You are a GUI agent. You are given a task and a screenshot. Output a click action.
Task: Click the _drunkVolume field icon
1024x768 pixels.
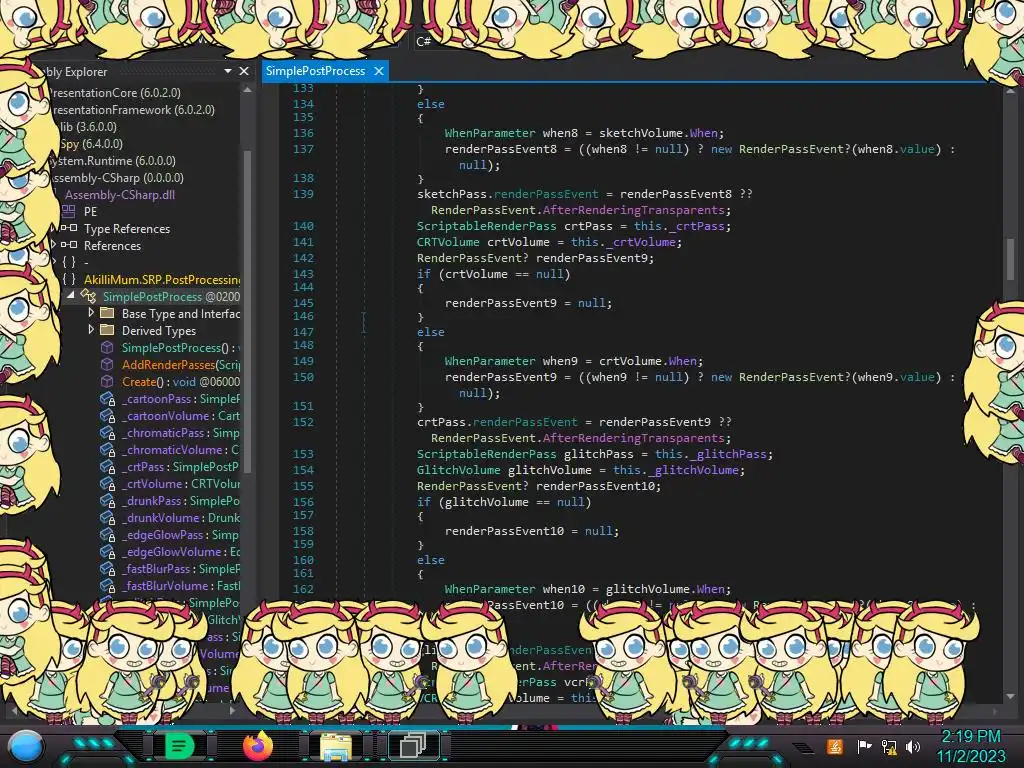point(107,517)
